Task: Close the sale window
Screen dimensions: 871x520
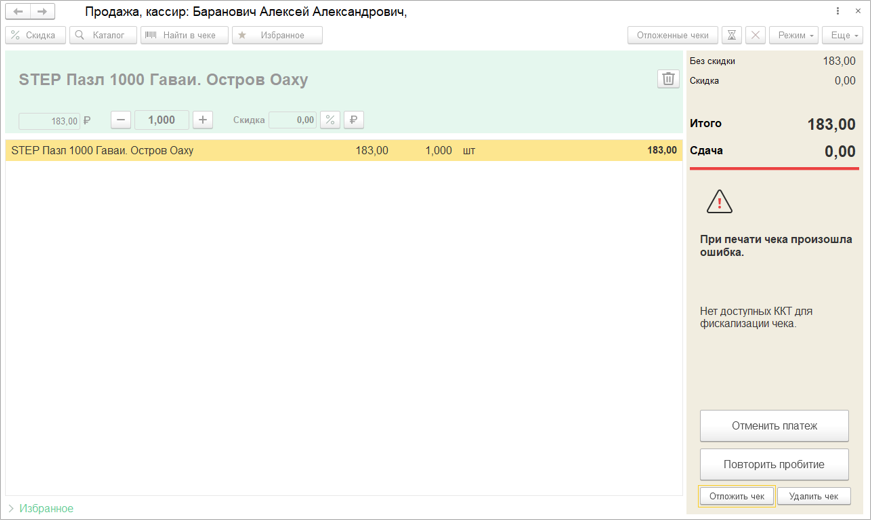Action: 858,11
